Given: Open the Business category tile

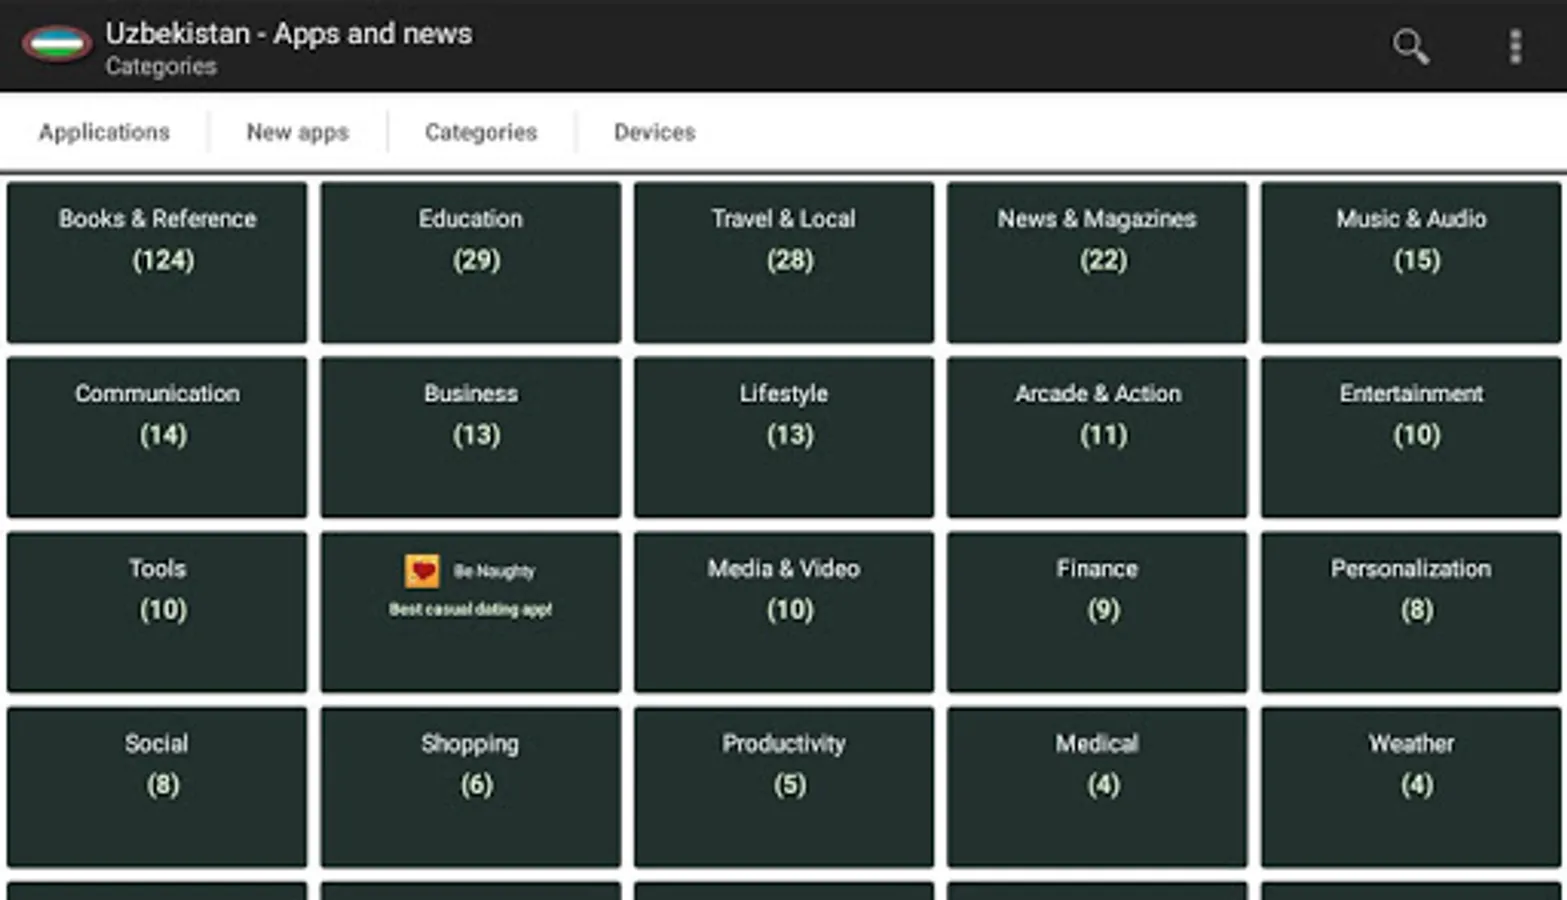Looking at the screenshot, I should (470, 437).
